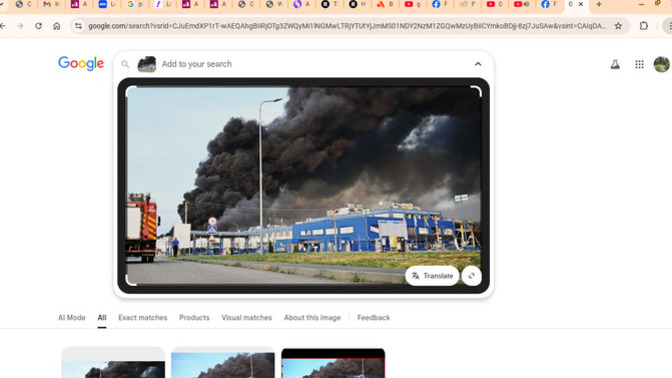Viewport: 672px width, 378px height.
Task: Switch to the purple swirl 'A' tab
Action: 302,4
